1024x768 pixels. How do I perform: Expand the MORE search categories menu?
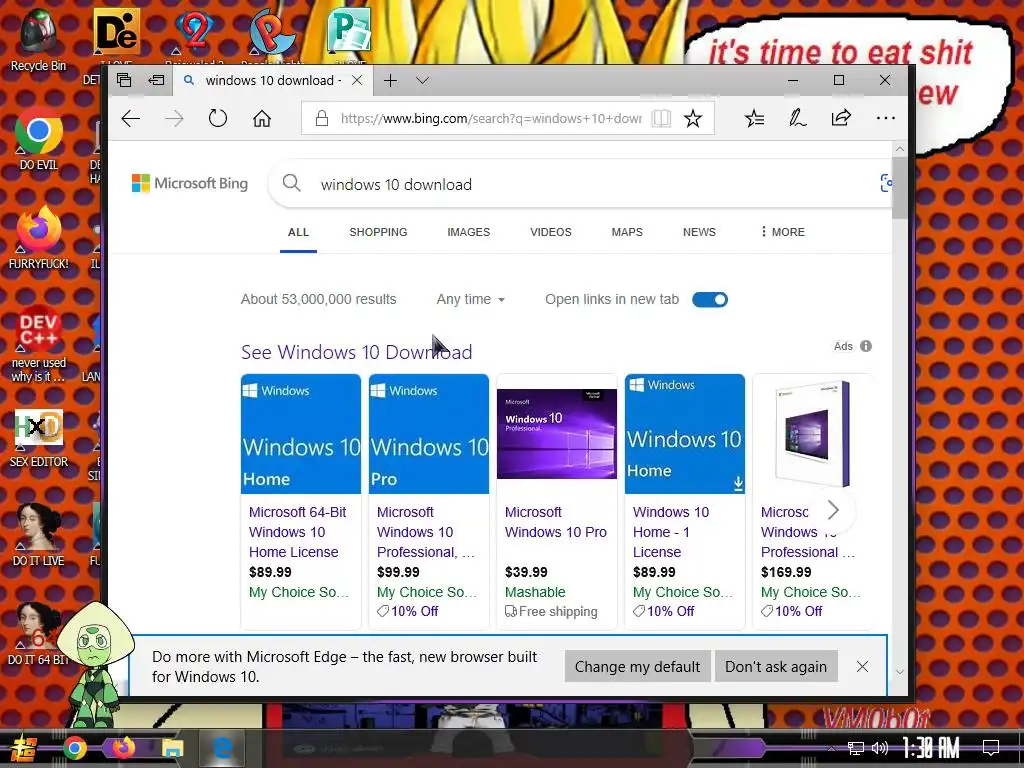[x=783, y=232]
